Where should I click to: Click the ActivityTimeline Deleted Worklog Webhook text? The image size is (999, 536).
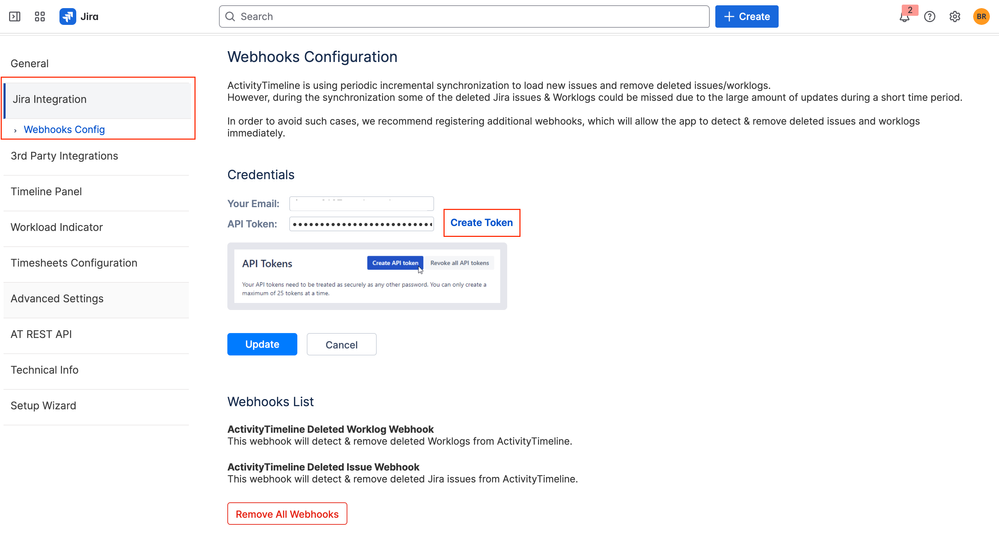click(331, 430)
